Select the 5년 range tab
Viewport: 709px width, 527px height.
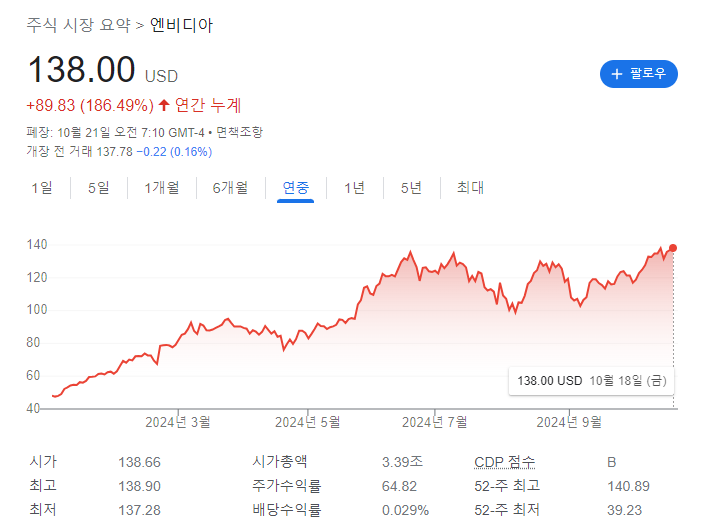coord(411,187)
